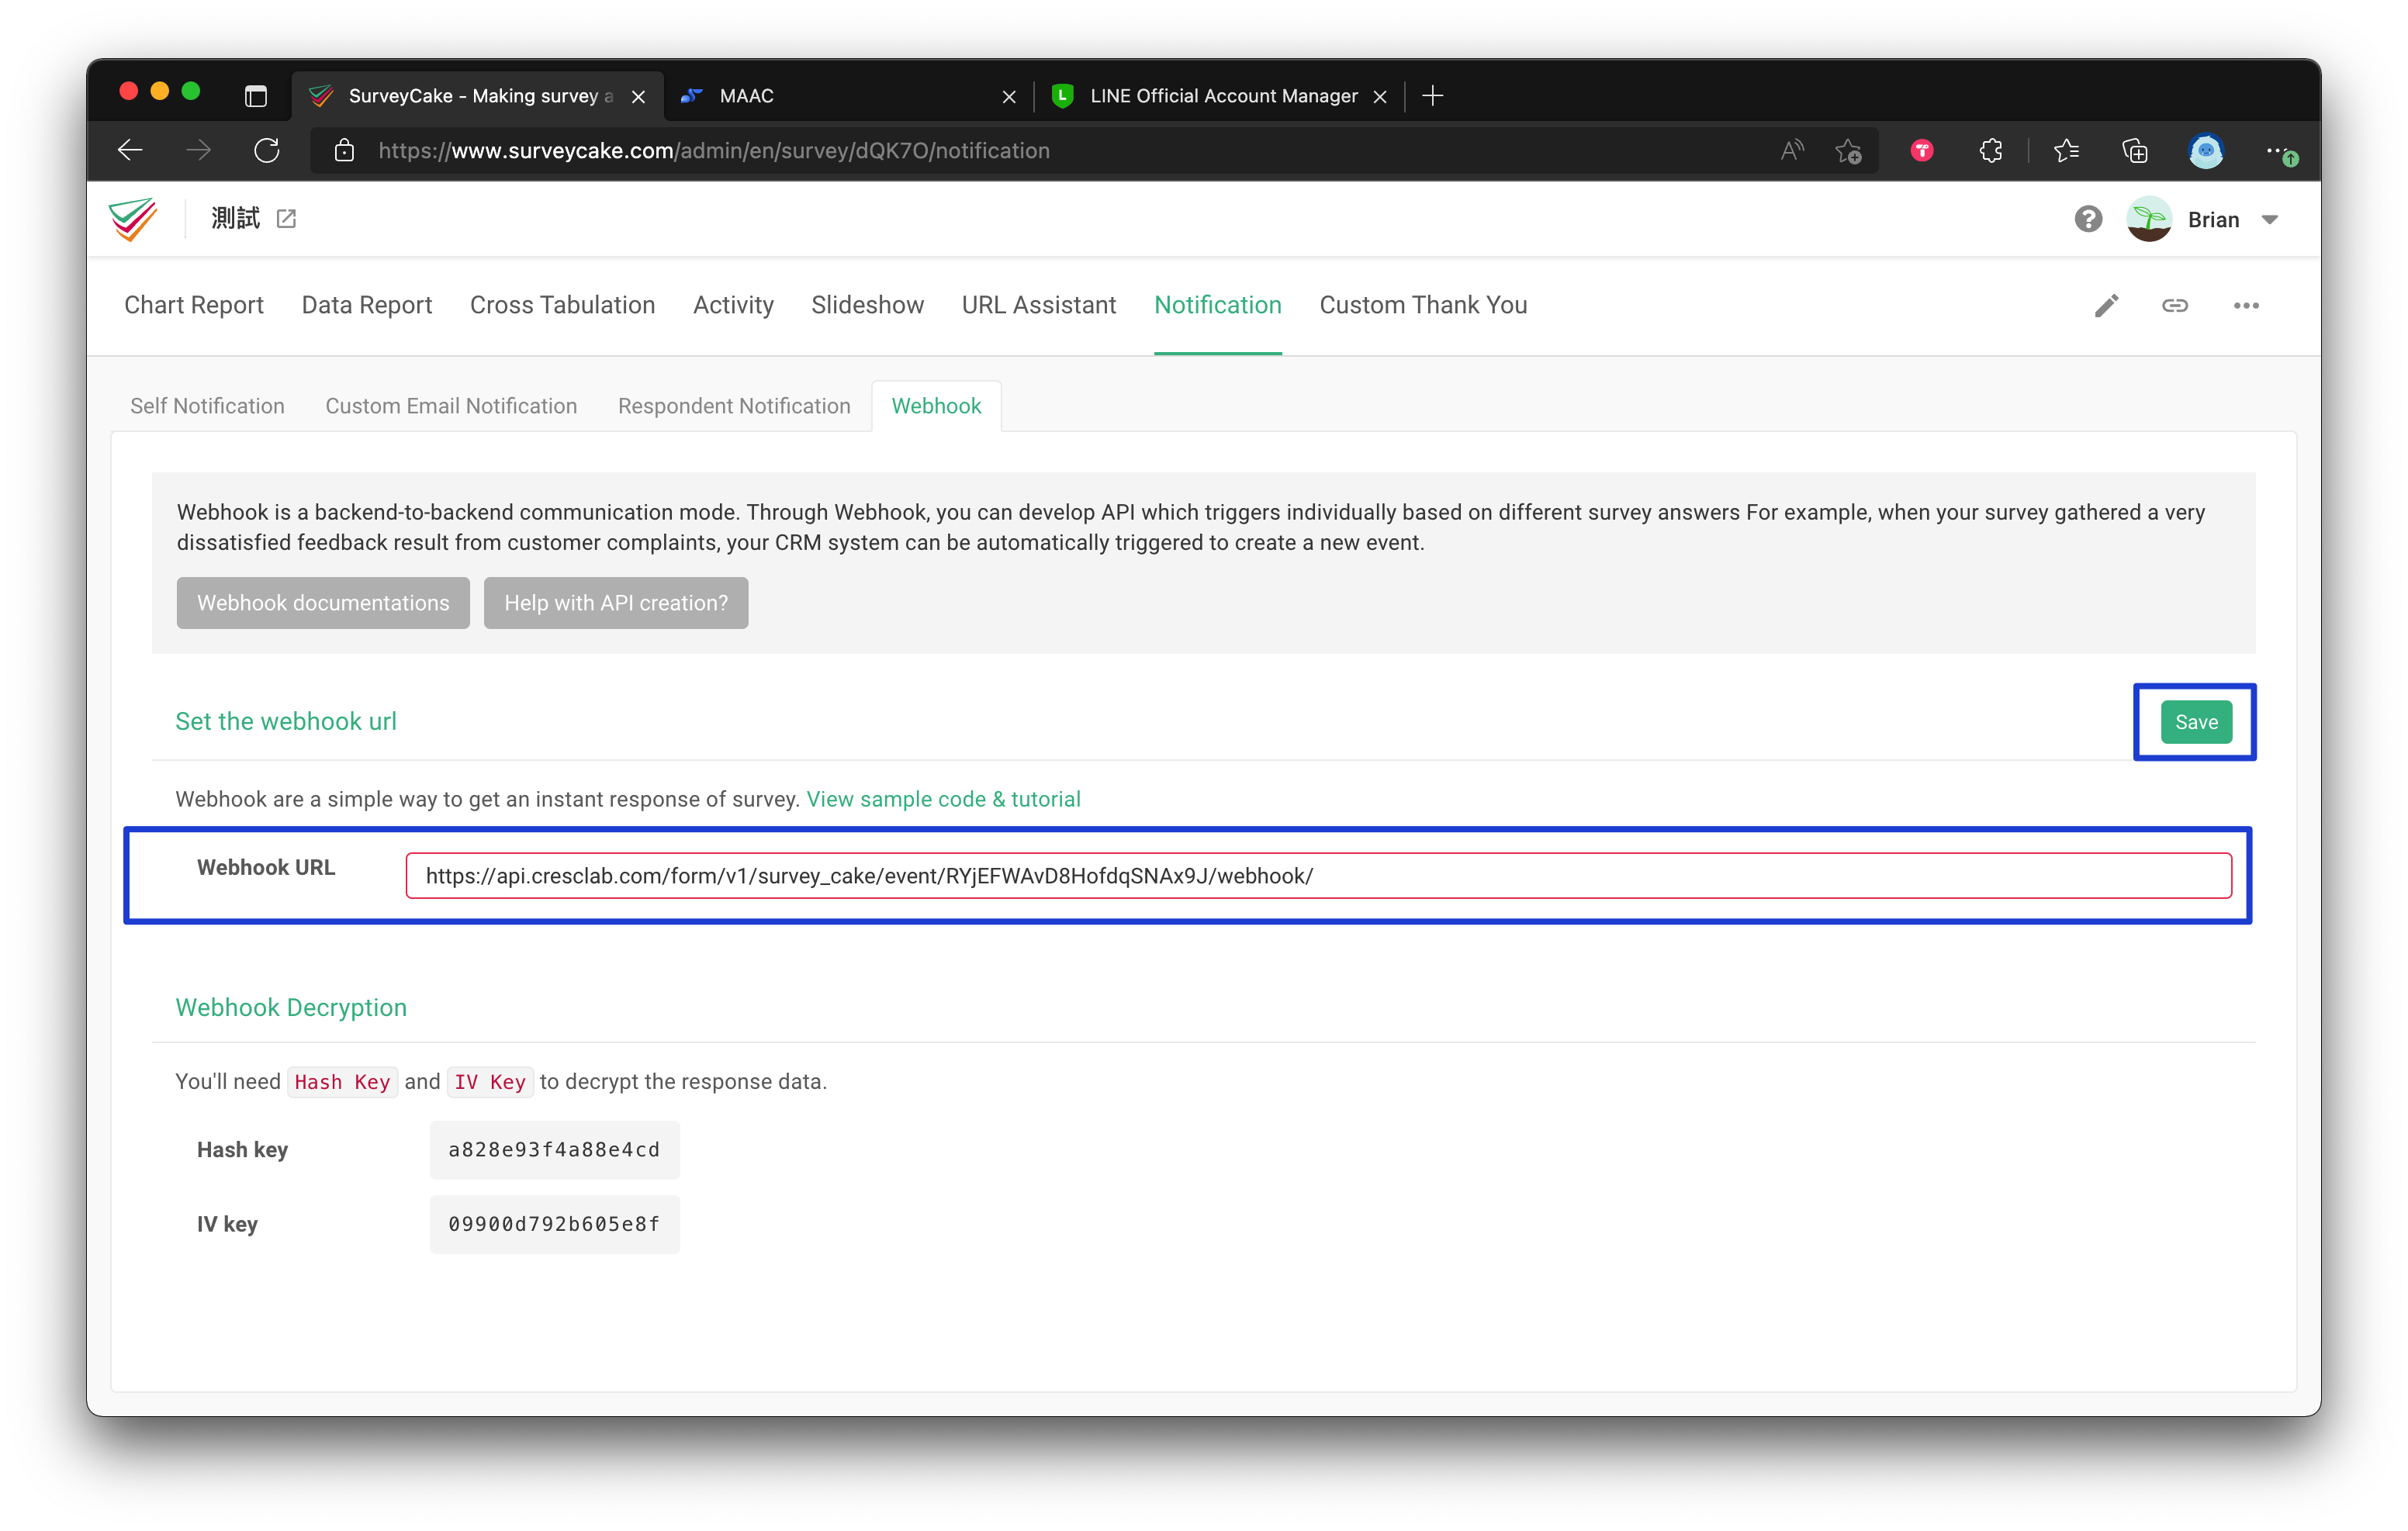Open Webhook documentations
This screenshot has height=1531, width=2408.
coord(322,603)
